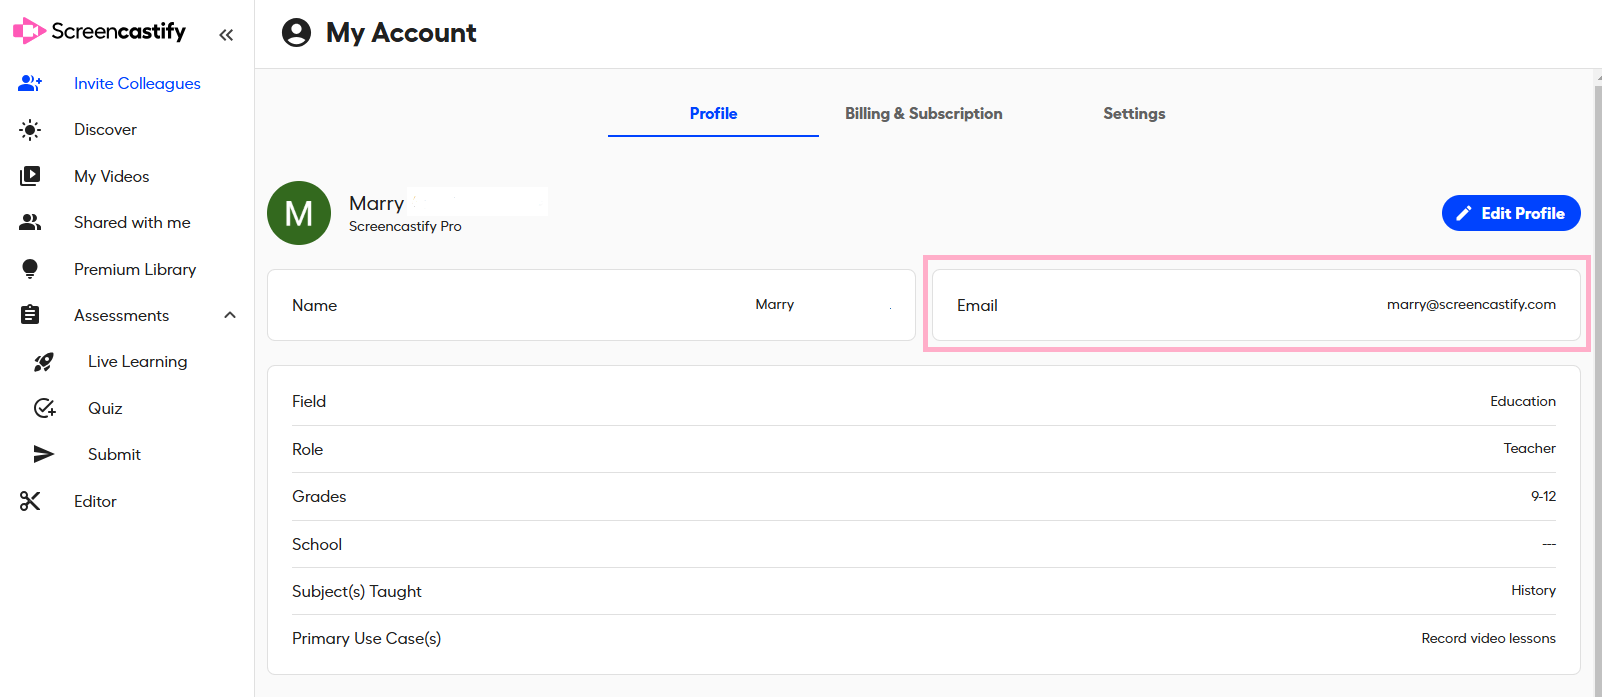The height and width of the screenshot is (697, 1602).
Task: Click the Role value Teacher
Action: [1530, 448]
